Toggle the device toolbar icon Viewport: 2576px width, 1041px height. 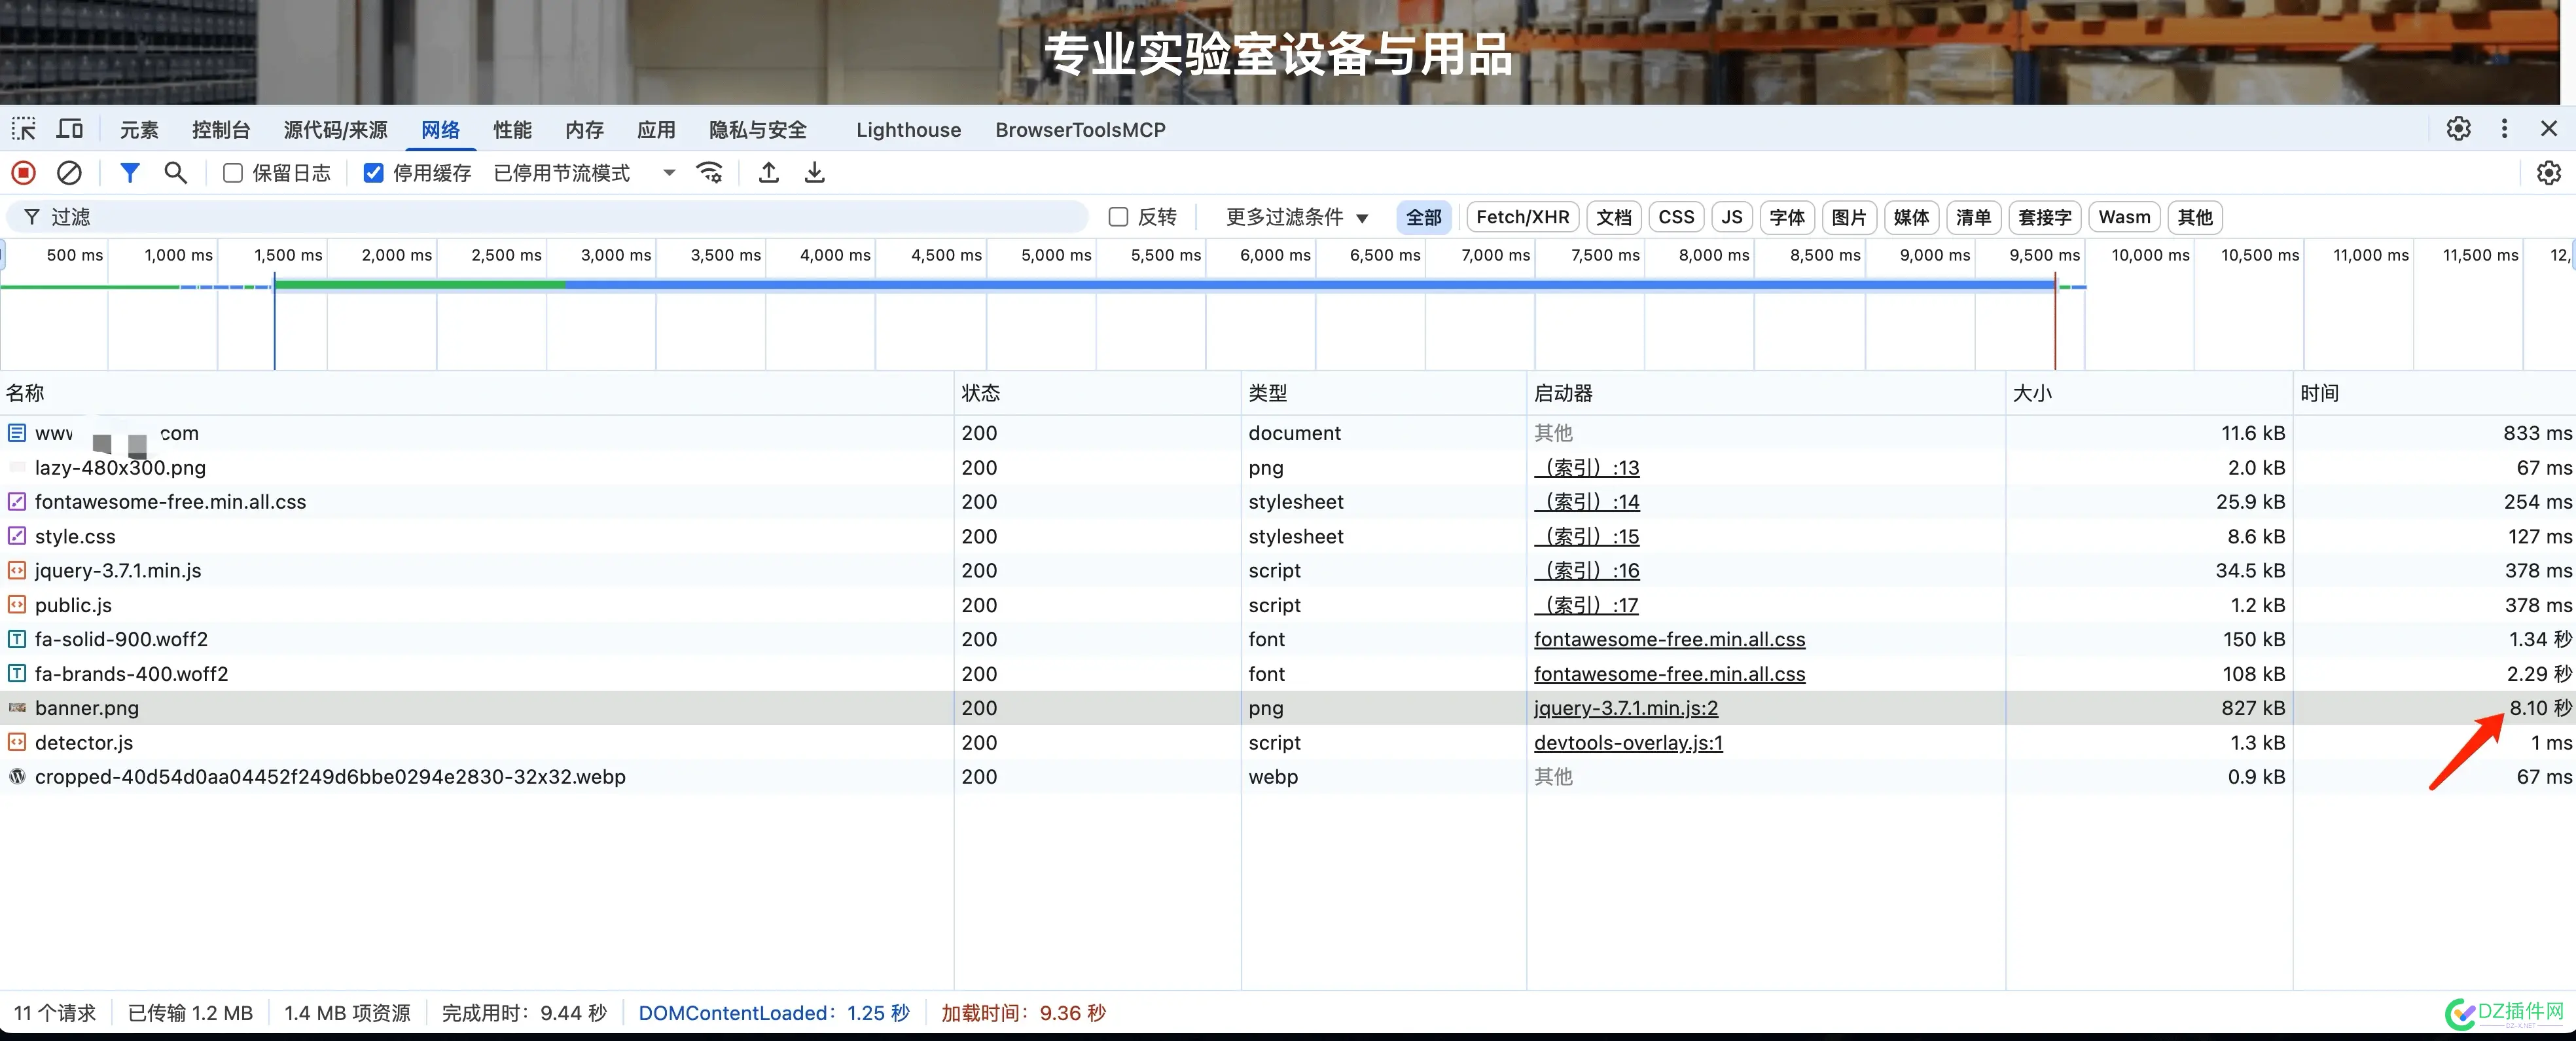(x=70, y=130)
